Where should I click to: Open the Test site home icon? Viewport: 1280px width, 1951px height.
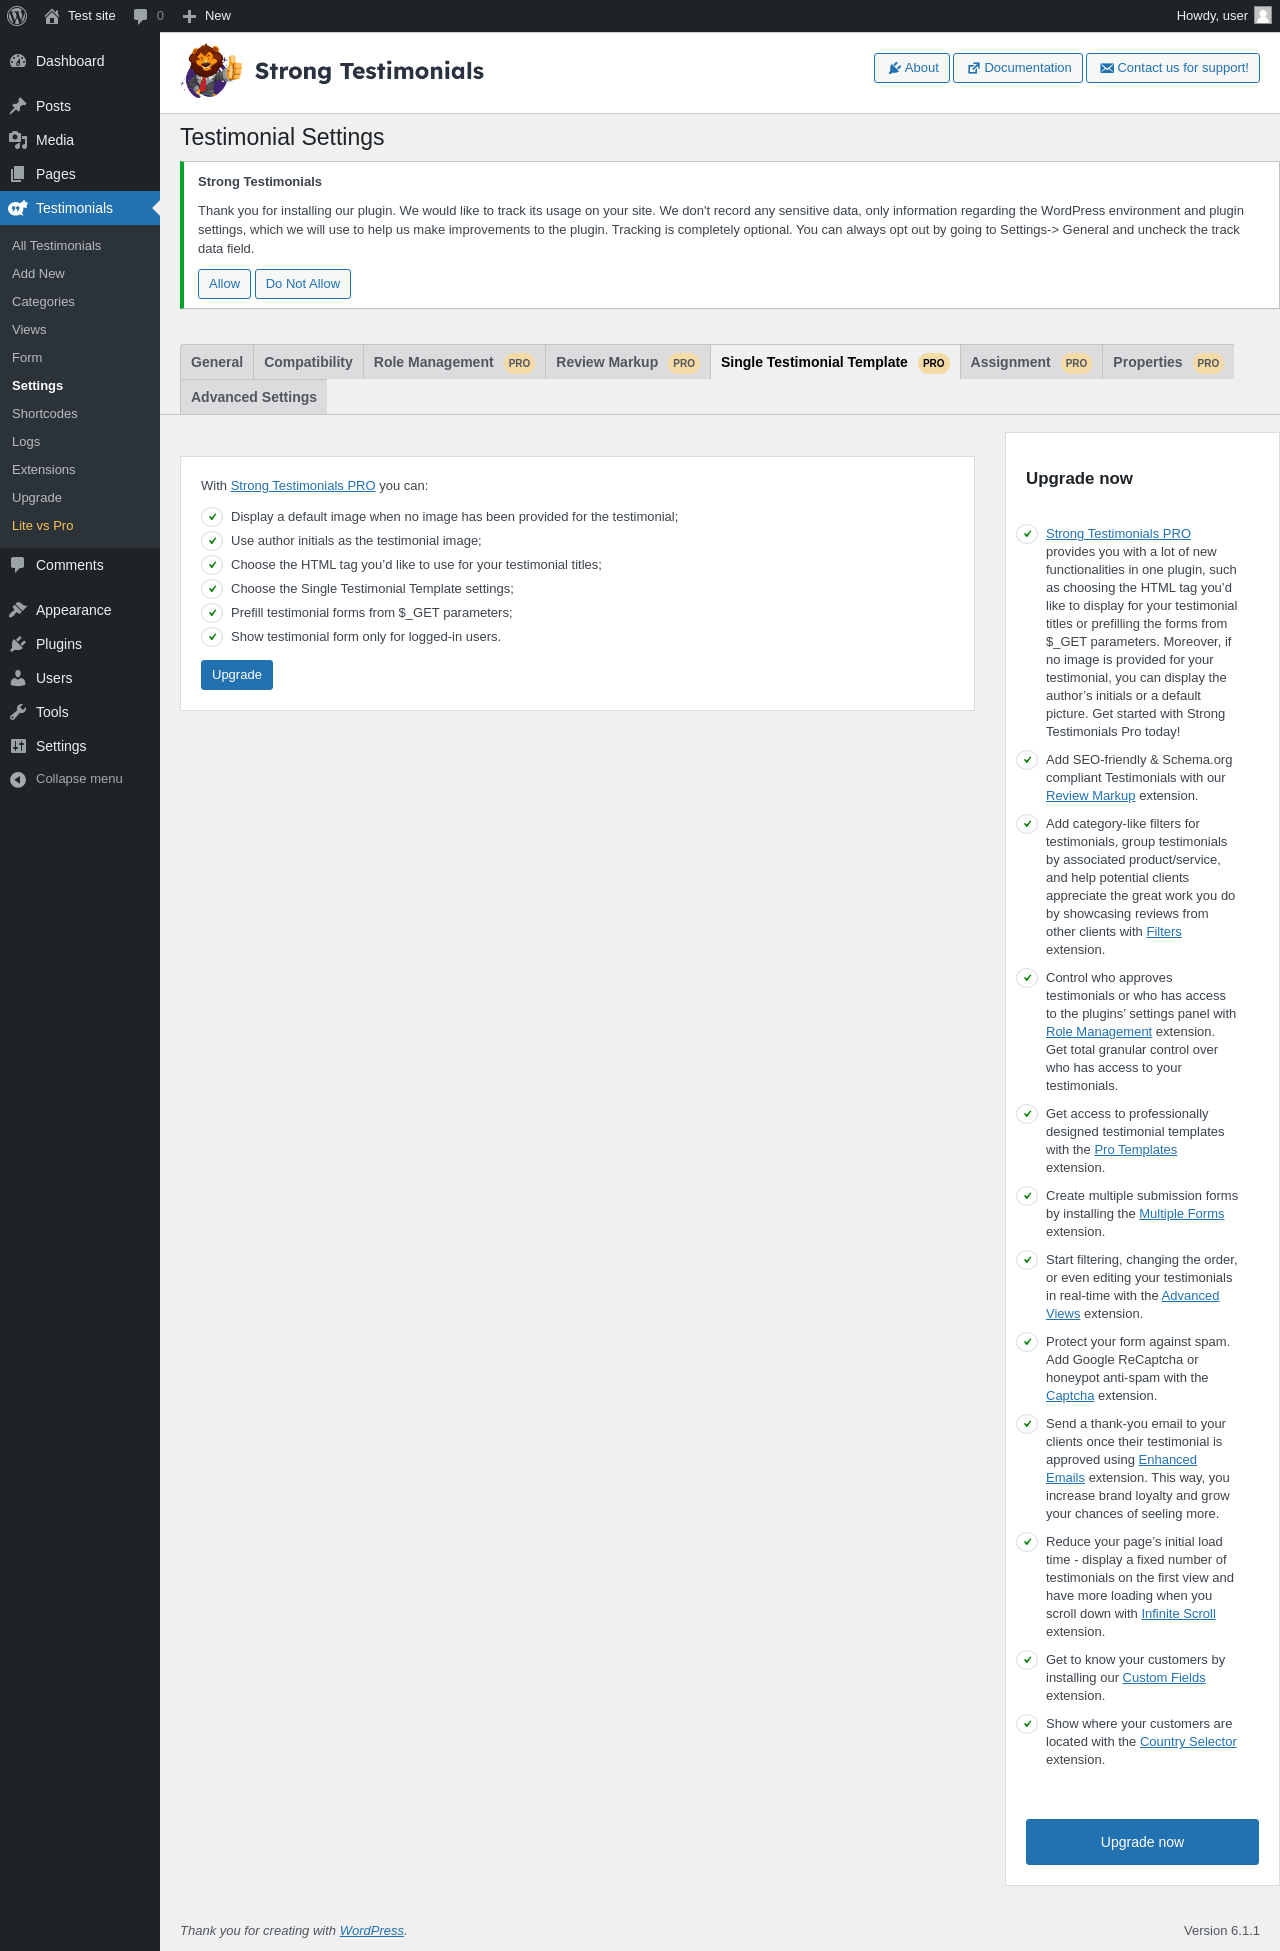pos(52,16)
